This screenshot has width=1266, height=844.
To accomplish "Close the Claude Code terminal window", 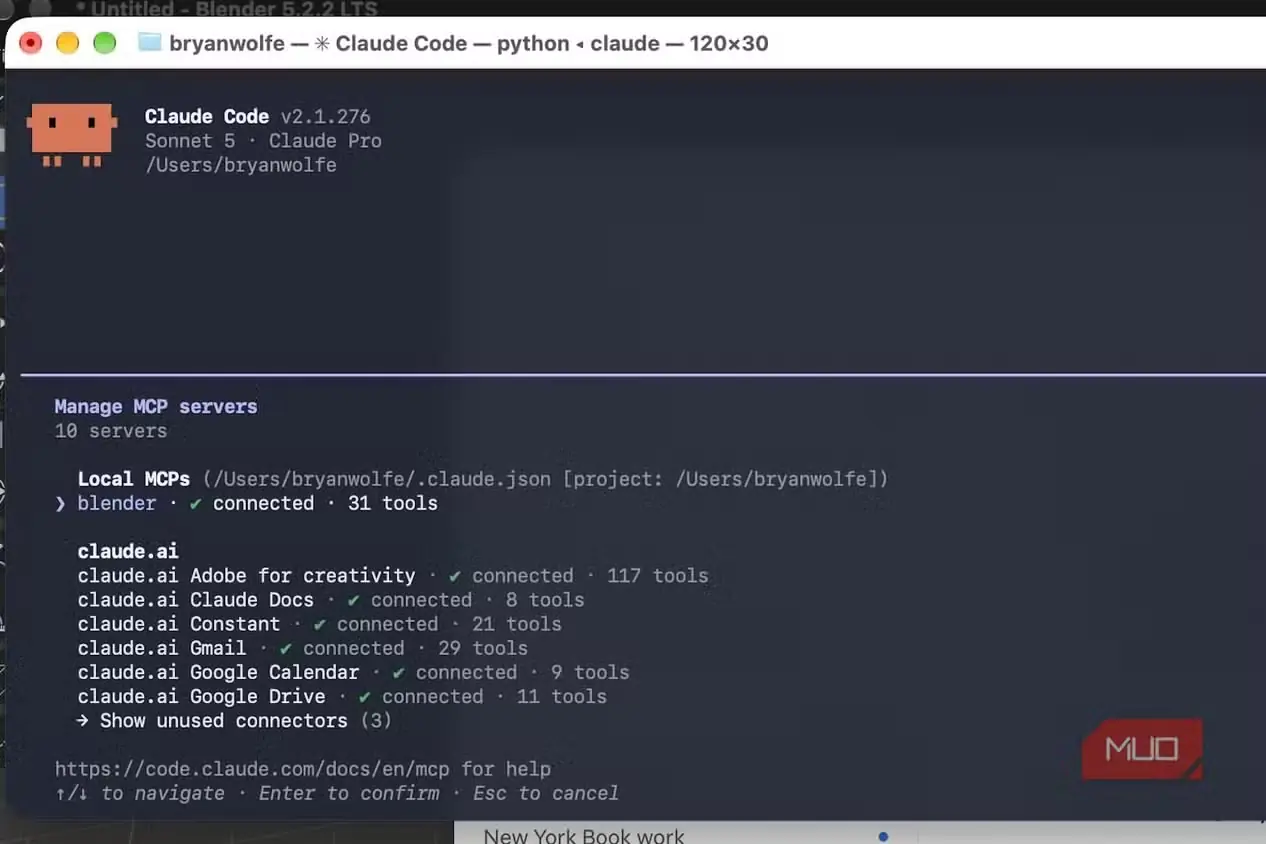I will pyautogui.click(x=31, y=43).
